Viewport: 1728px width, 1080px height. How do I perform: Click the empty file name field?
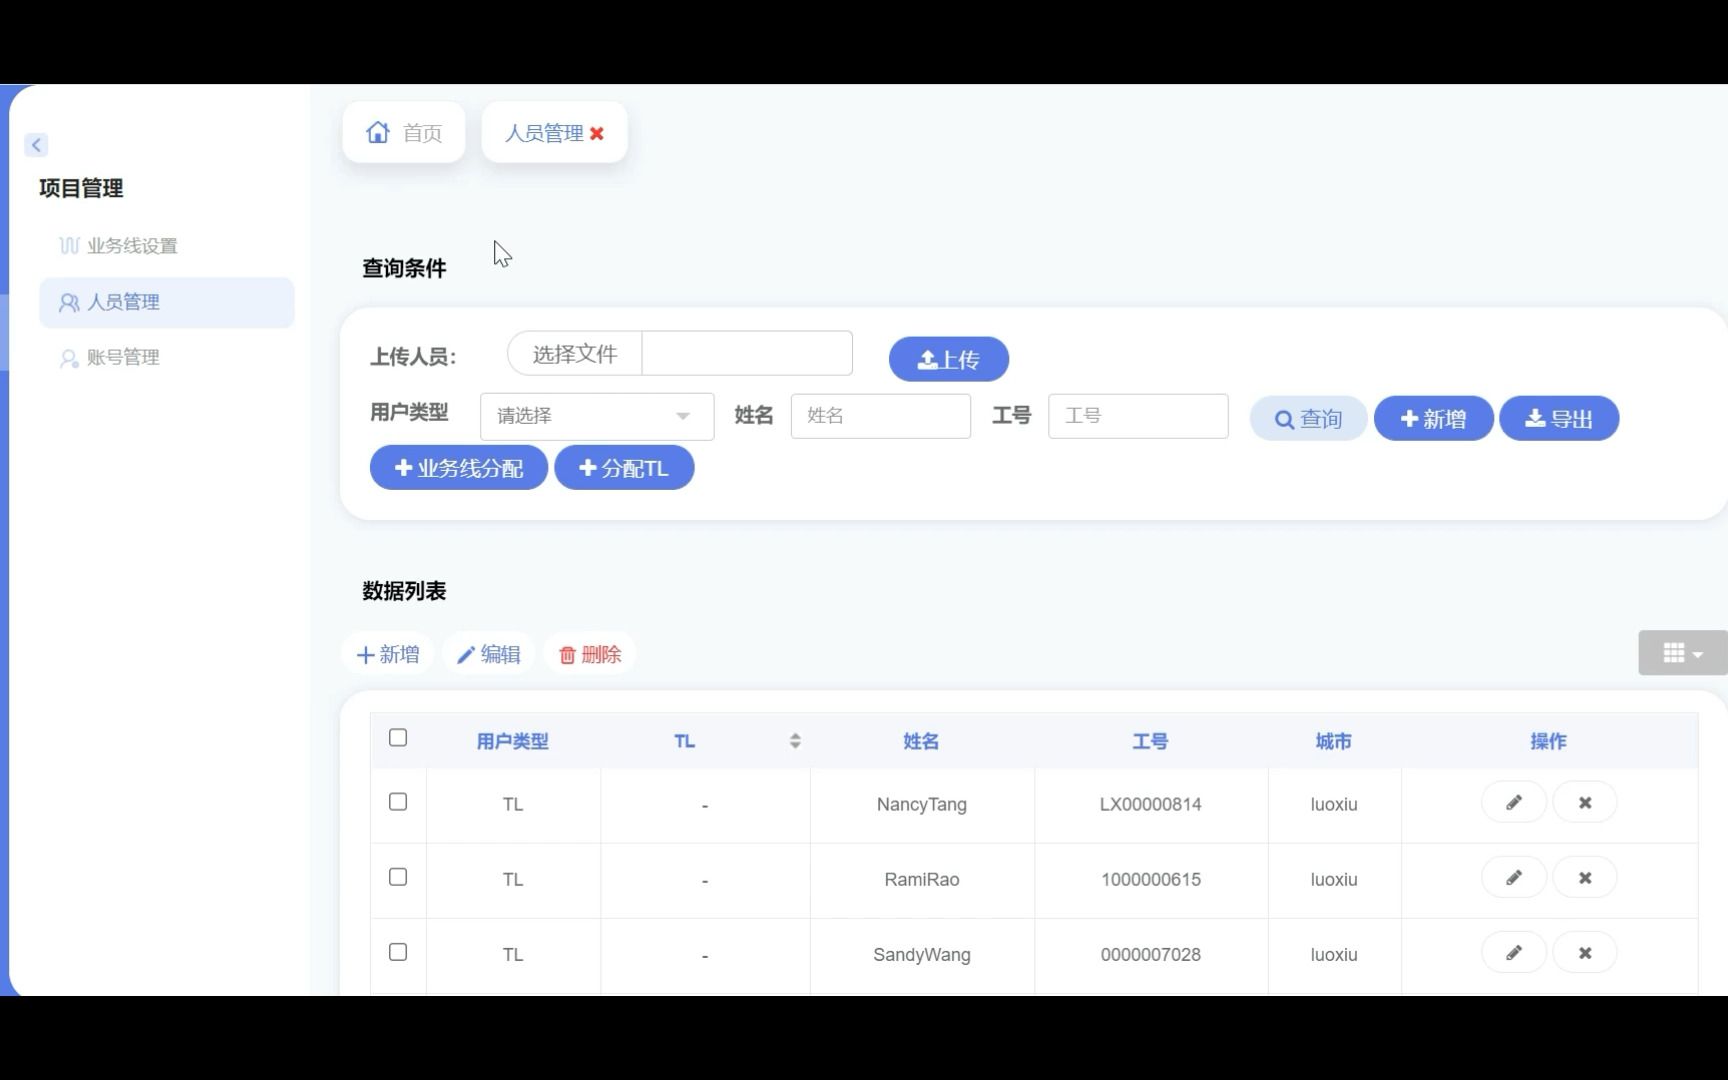tap(747, 354)
